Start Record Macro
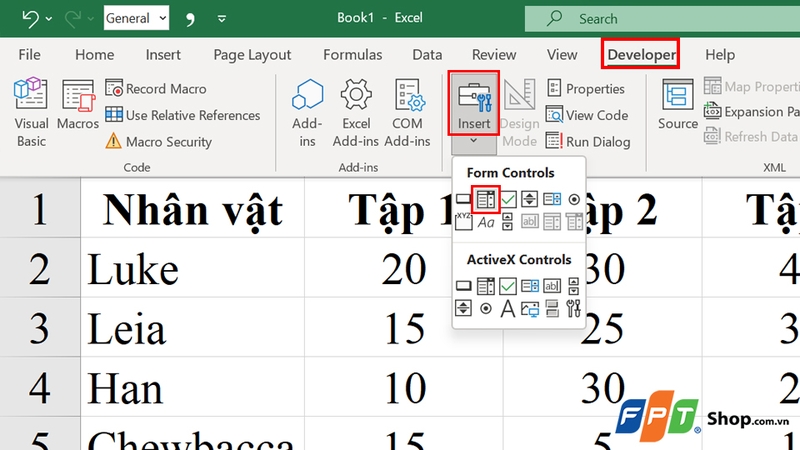Viewport: 800px width, 450px height. coord(156,88)
